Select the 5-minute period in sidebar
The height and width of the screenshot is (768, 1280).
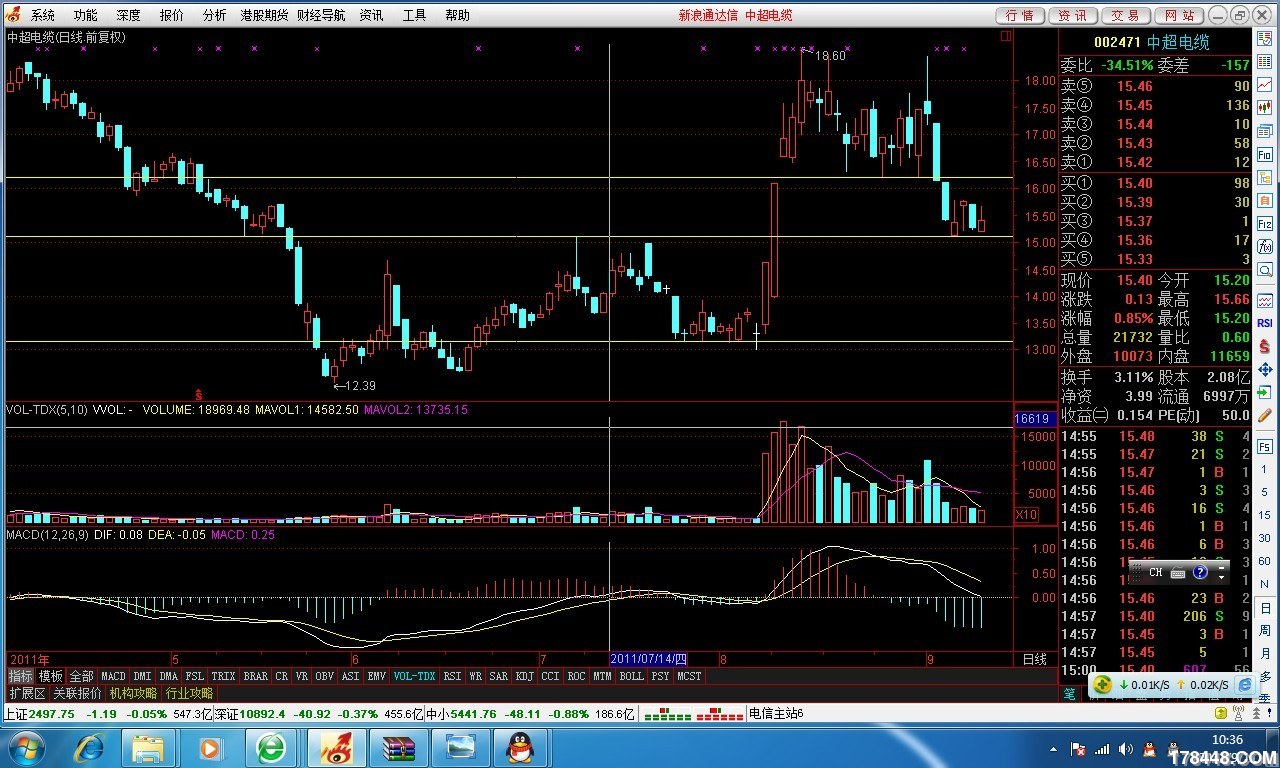click(1265, 491)
